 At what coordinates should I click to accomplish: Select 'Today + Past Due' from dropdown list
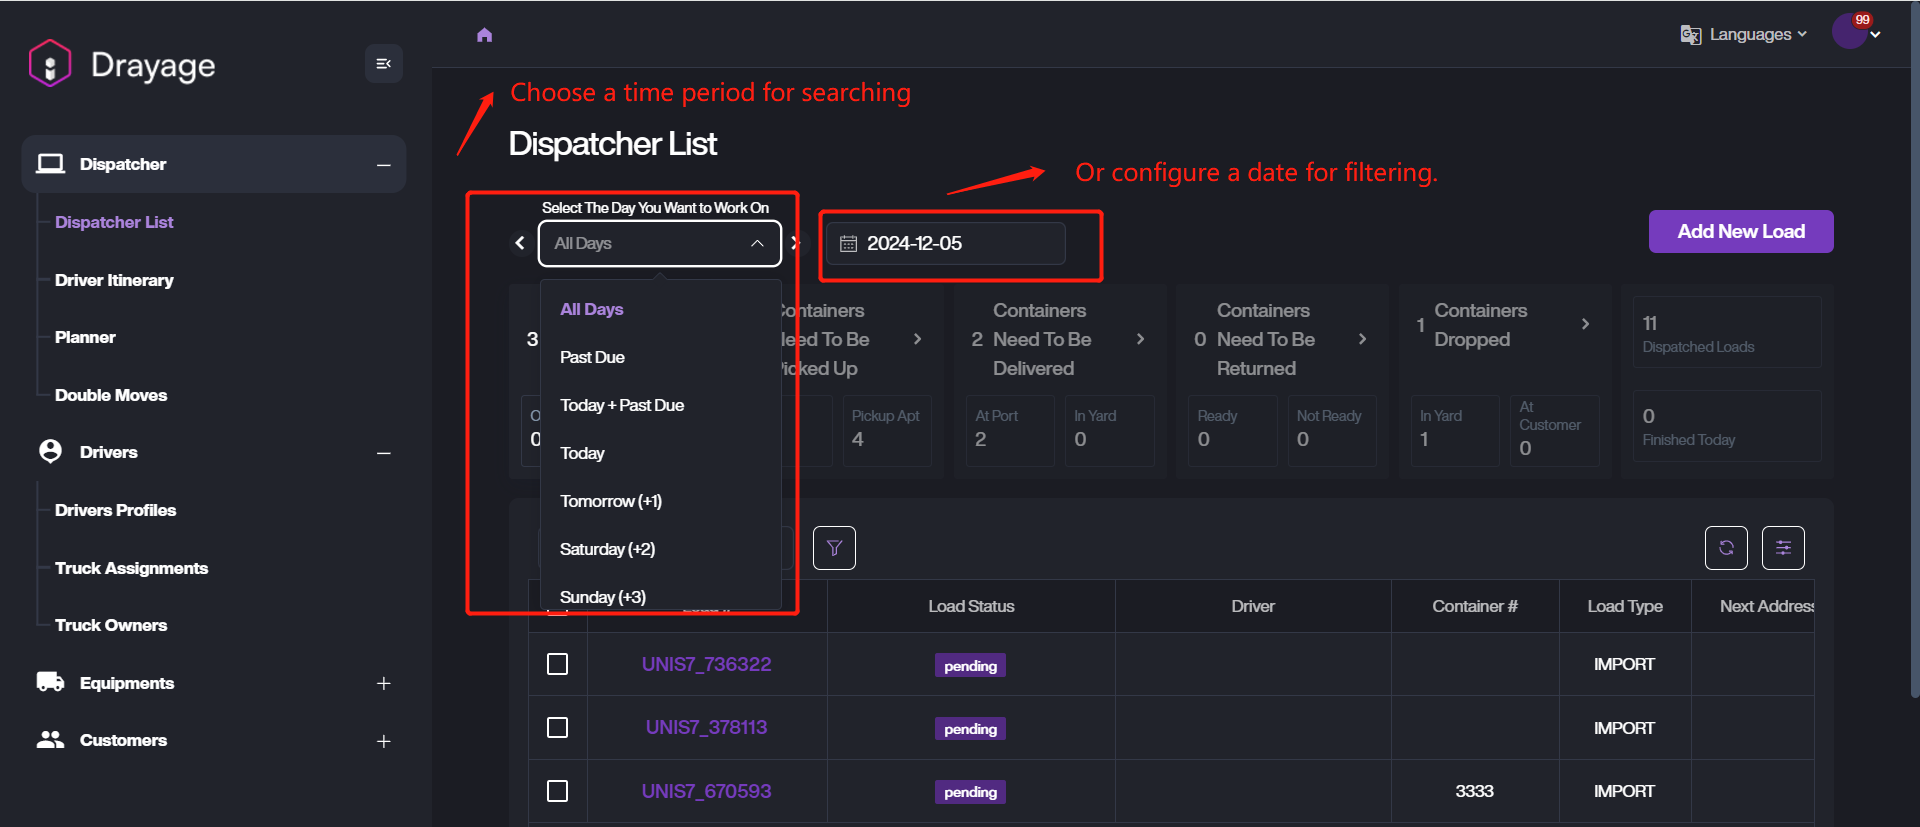point(622,405)
